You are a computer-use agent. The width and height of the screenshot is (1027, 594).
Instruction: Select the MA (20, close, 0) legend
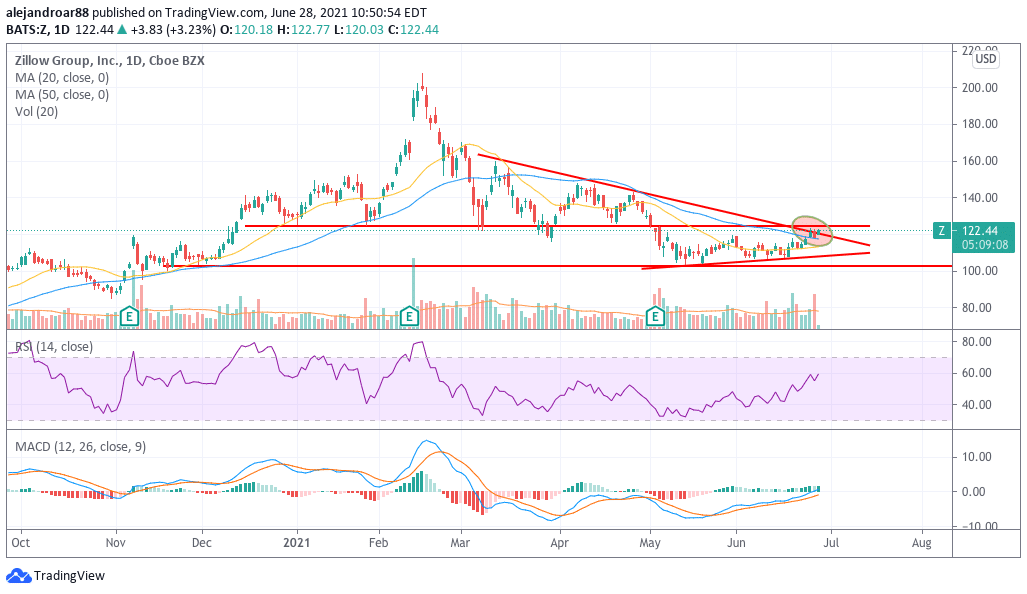coord(62,78)
